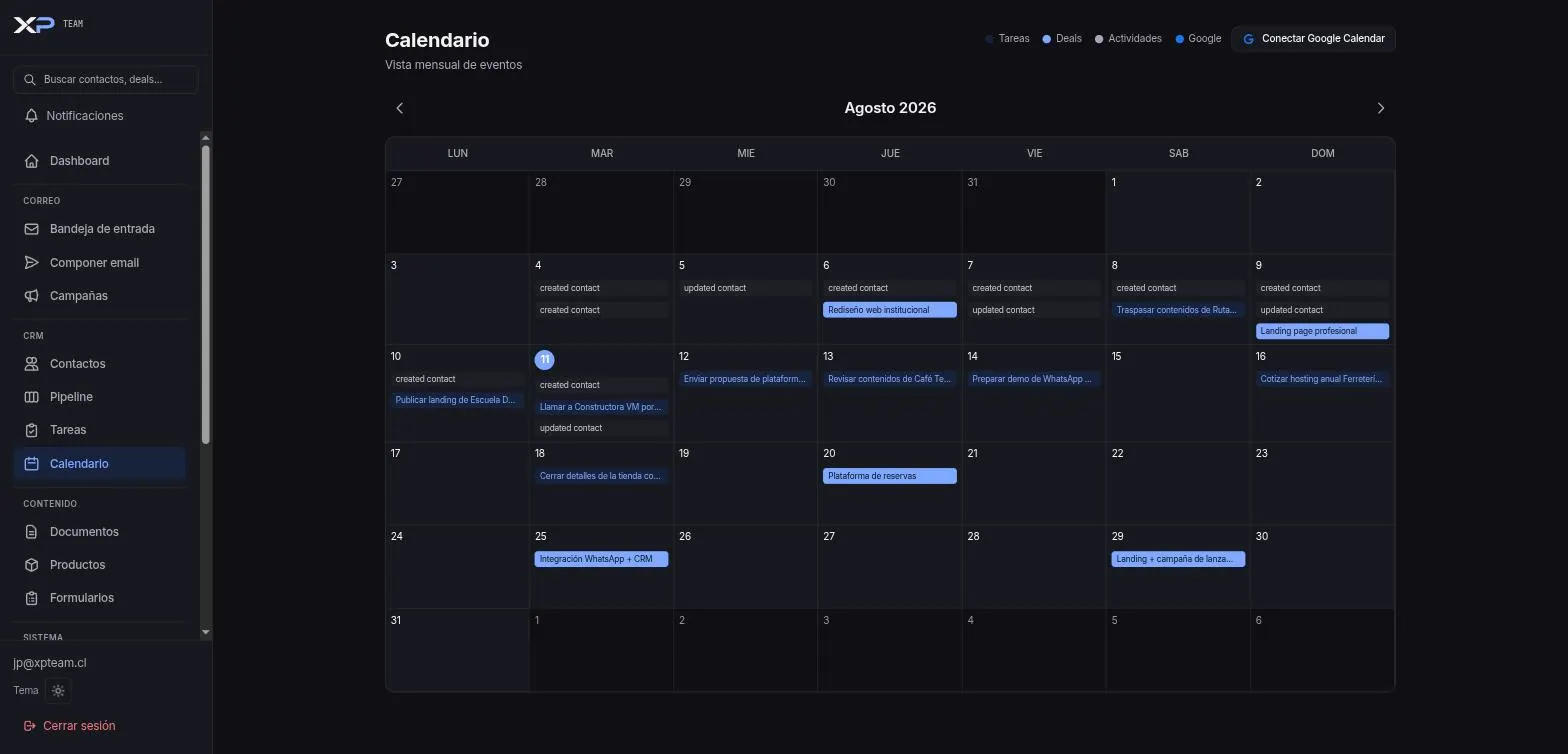Open the Cerrar detalles de la tienda task
The width and height of the screenshot is (1568, 754).
(601, 476)
